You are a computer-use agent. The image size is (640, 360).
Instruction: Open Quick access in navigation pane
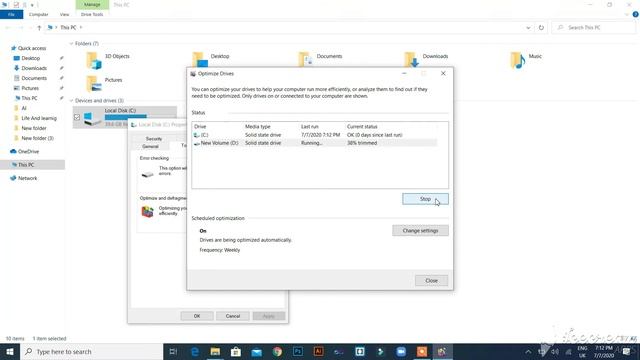(32, 48)
